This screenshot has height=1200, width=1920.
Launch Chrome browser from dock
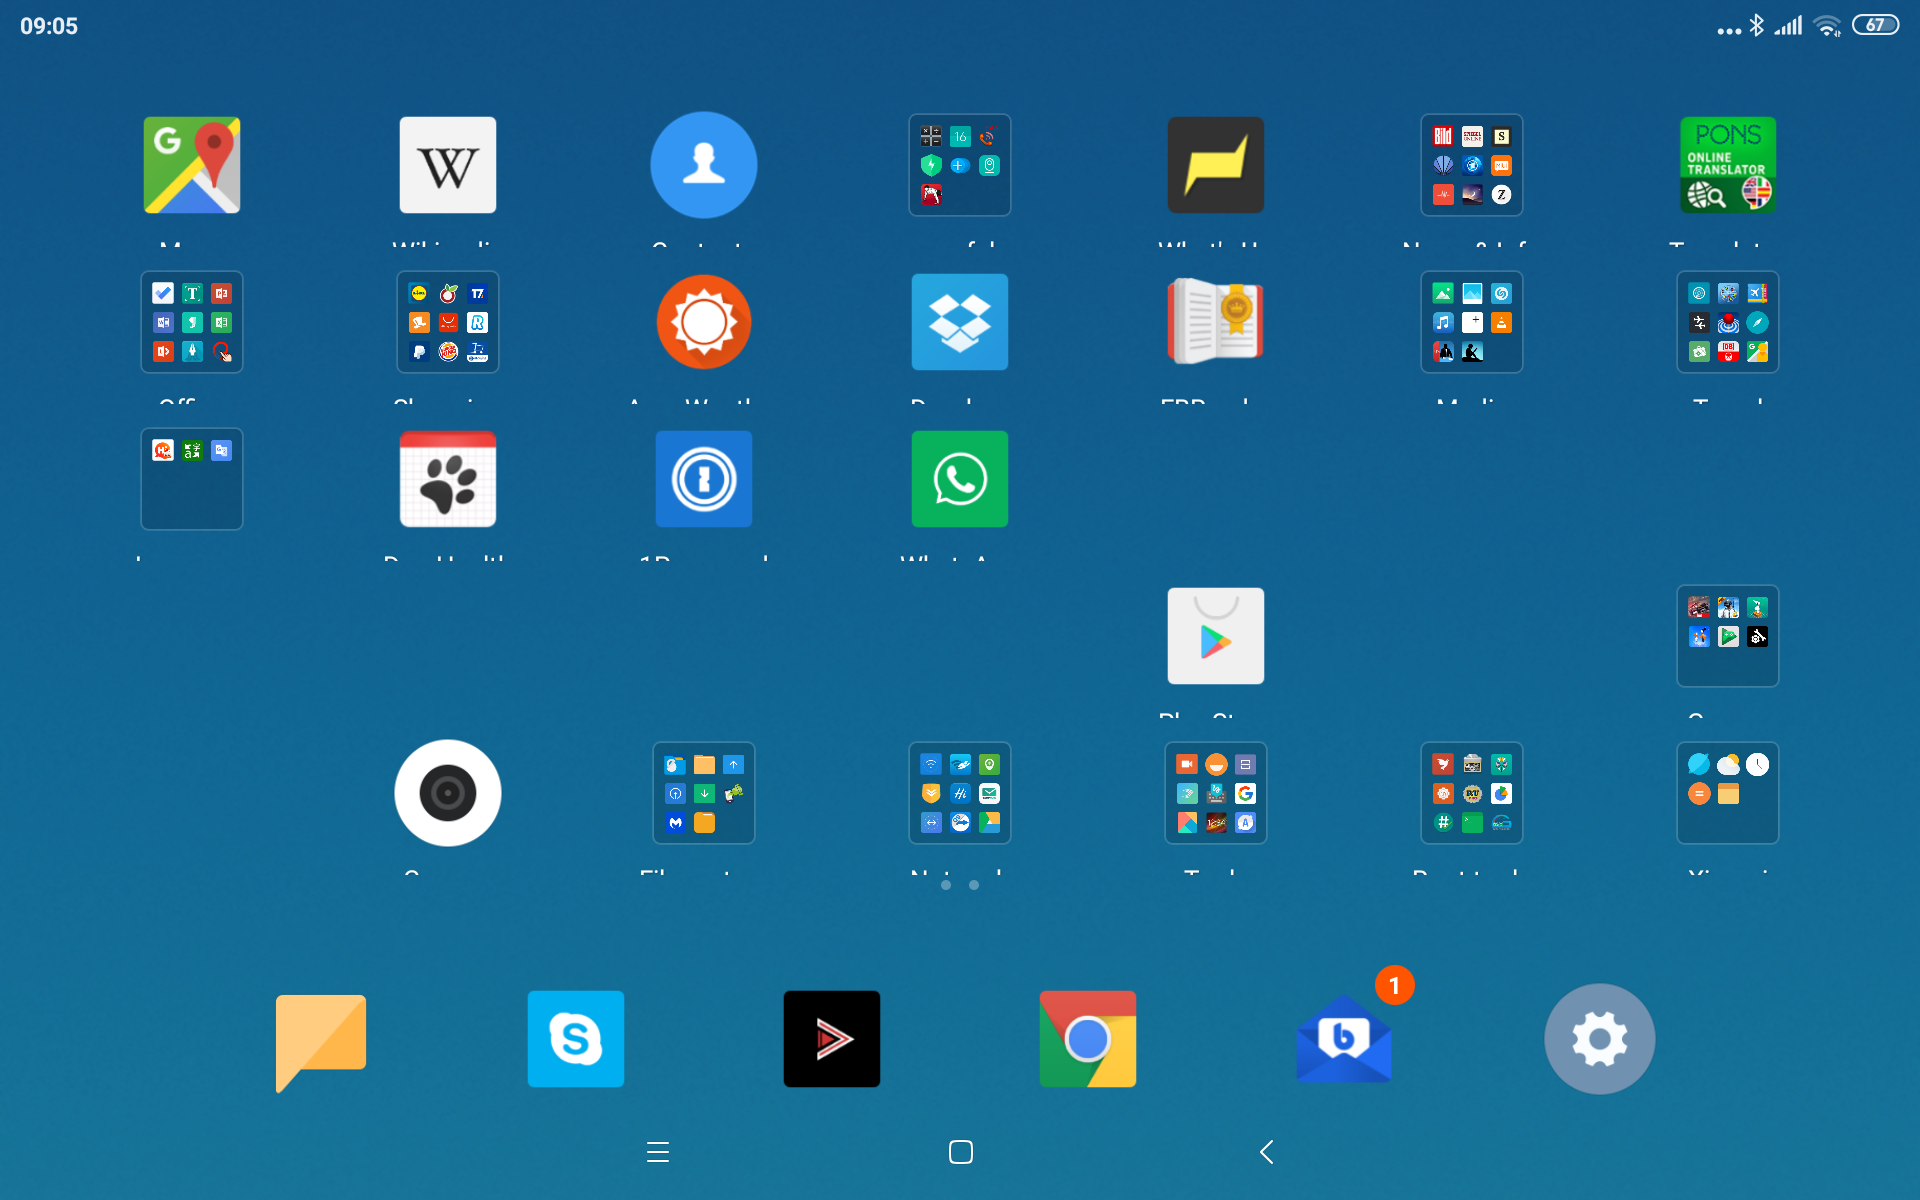[1088, 1039]
